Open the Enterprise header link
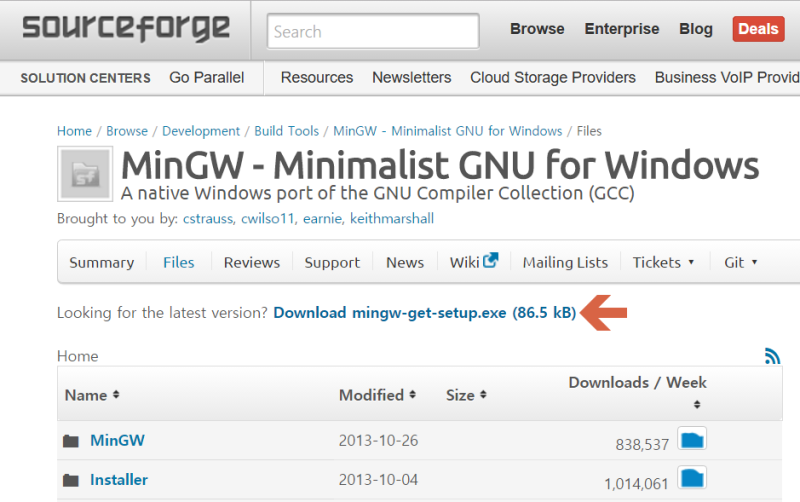Image resolution: width=800 pixels, height=502 pixels. [621, 29]
